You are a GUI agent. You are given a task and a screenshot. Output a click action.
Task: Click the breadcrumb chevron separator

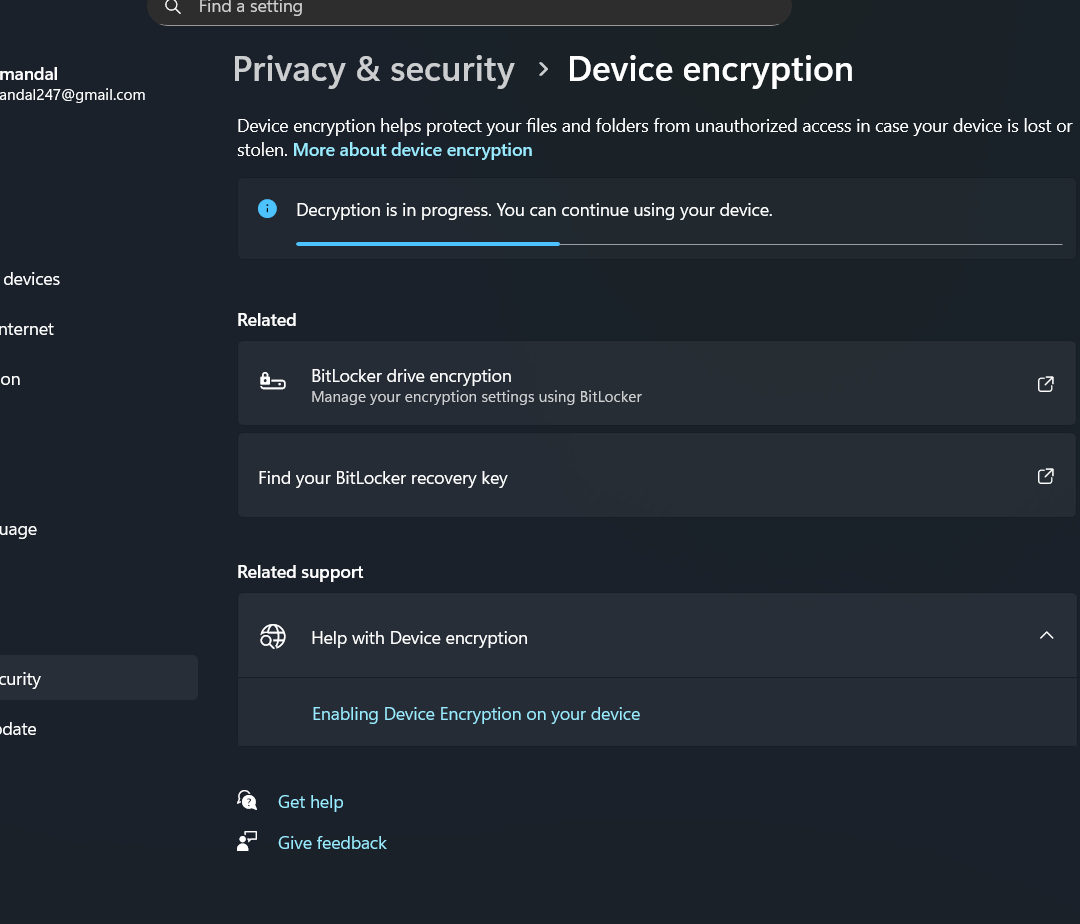tap(543, 69)
